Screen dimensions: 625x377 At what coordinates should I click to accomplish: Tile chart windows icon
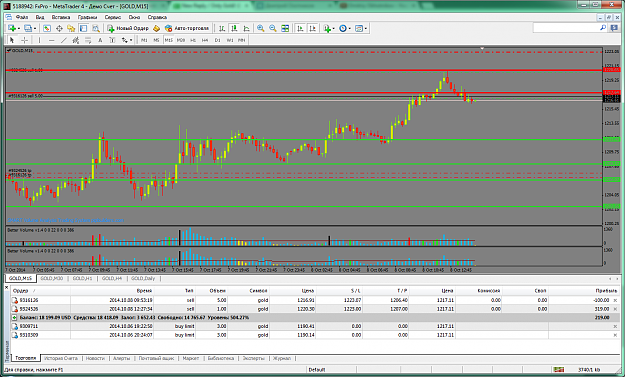coord(285,28)
